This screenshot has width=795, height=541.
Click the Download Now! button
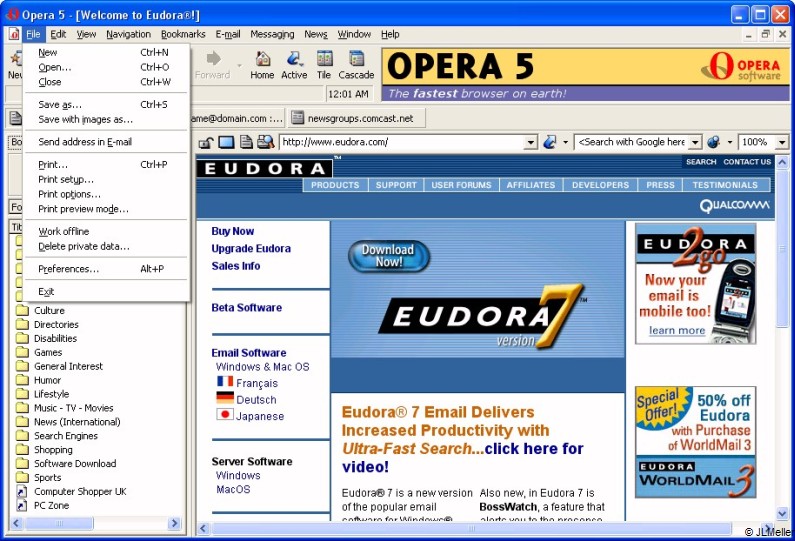(389, 256)
